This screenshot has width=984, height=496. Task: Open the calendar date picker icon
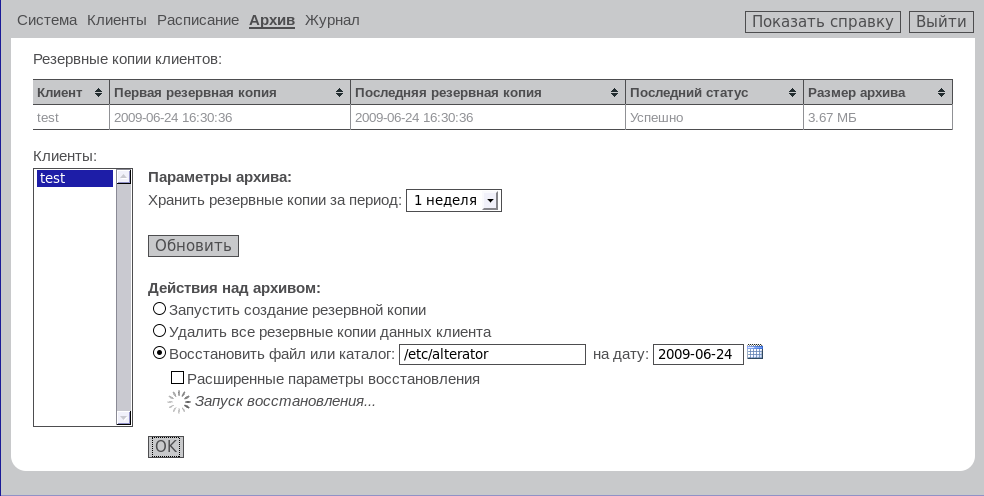pyautogui.click(x=755, y=352)
